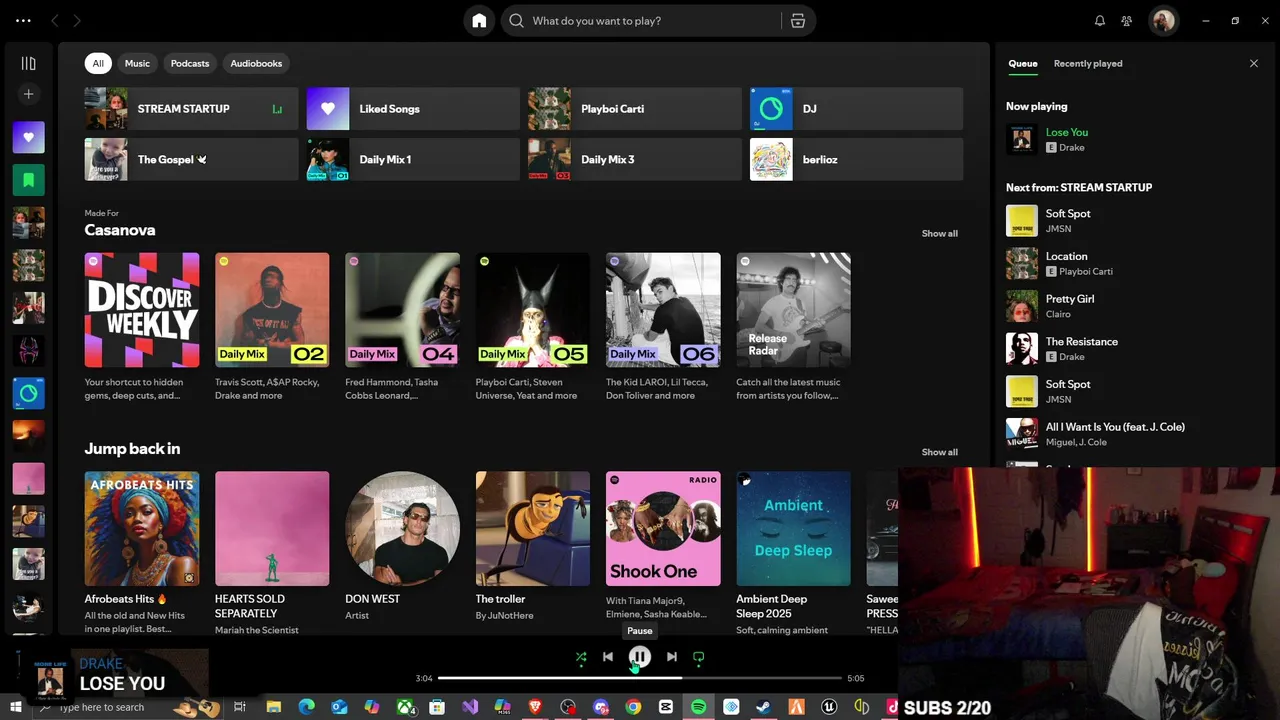Open Steam from taskbar
The height and width of the screenshot is (720, 1280).
pos(763,707)
